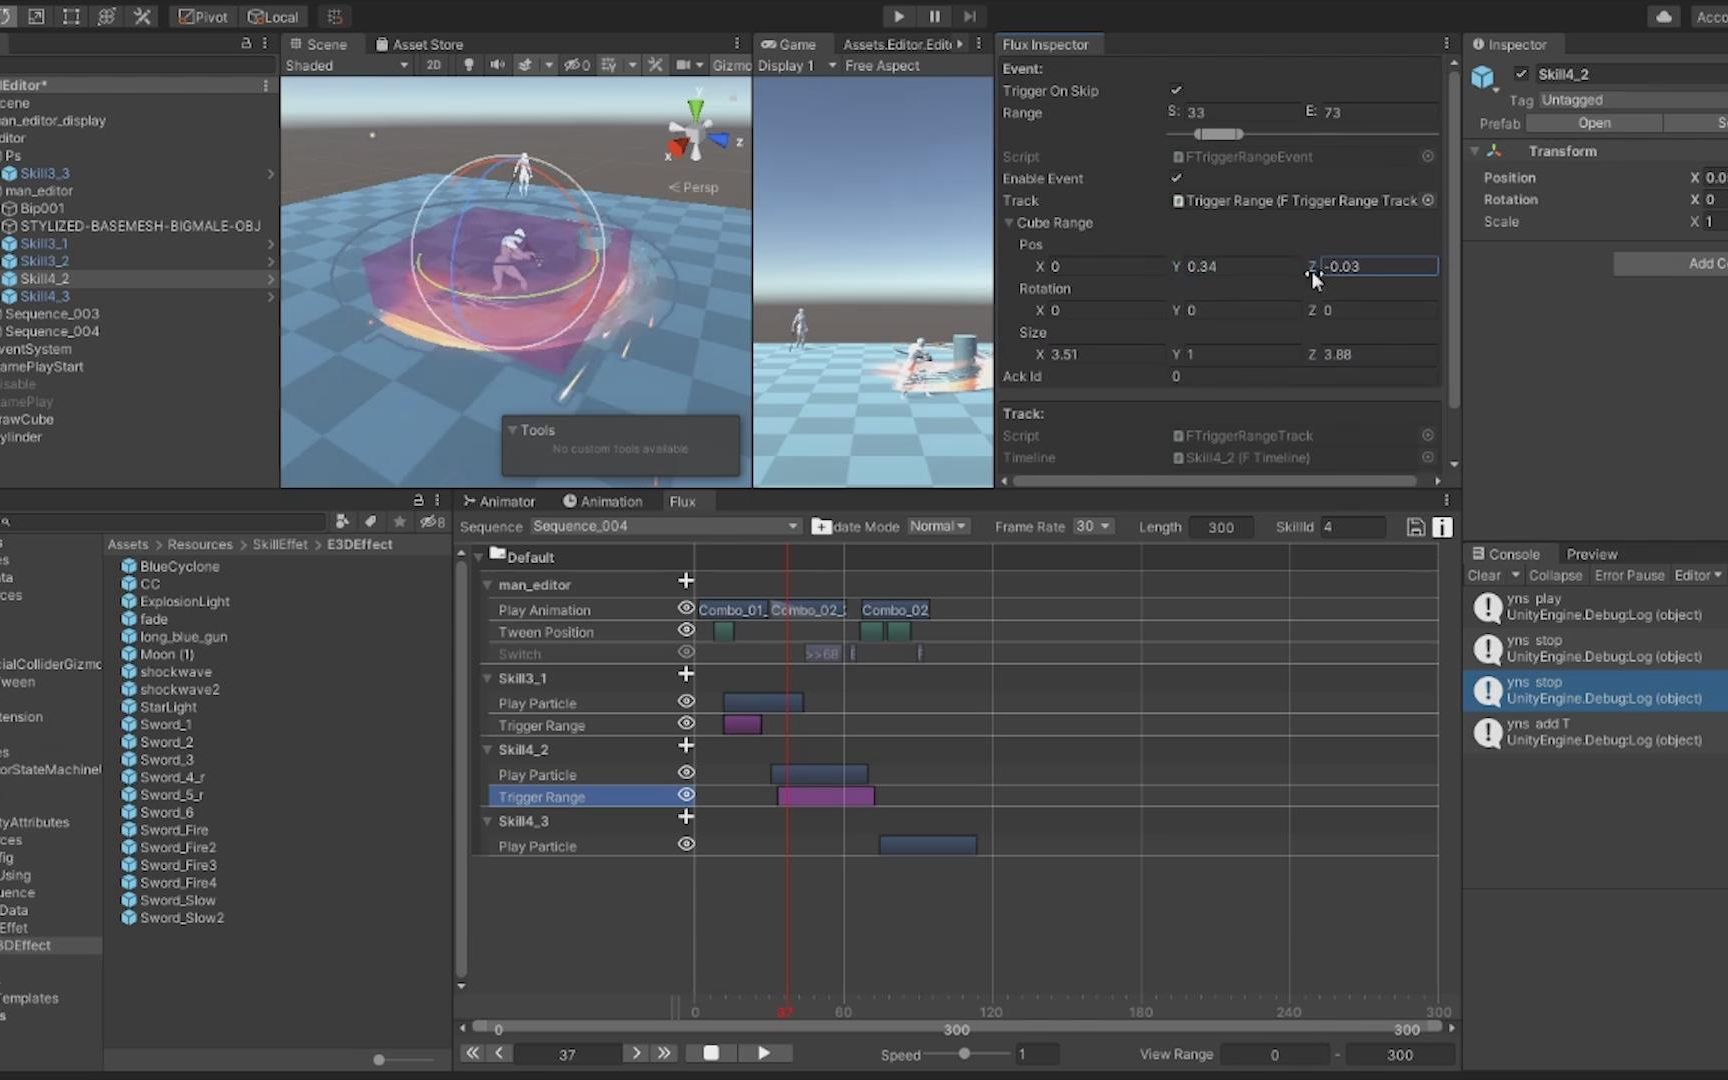This screenshot has height=1080, width=1728.
Task: Collapse the Skill4_2 group in the timeline
Action: 487,749
